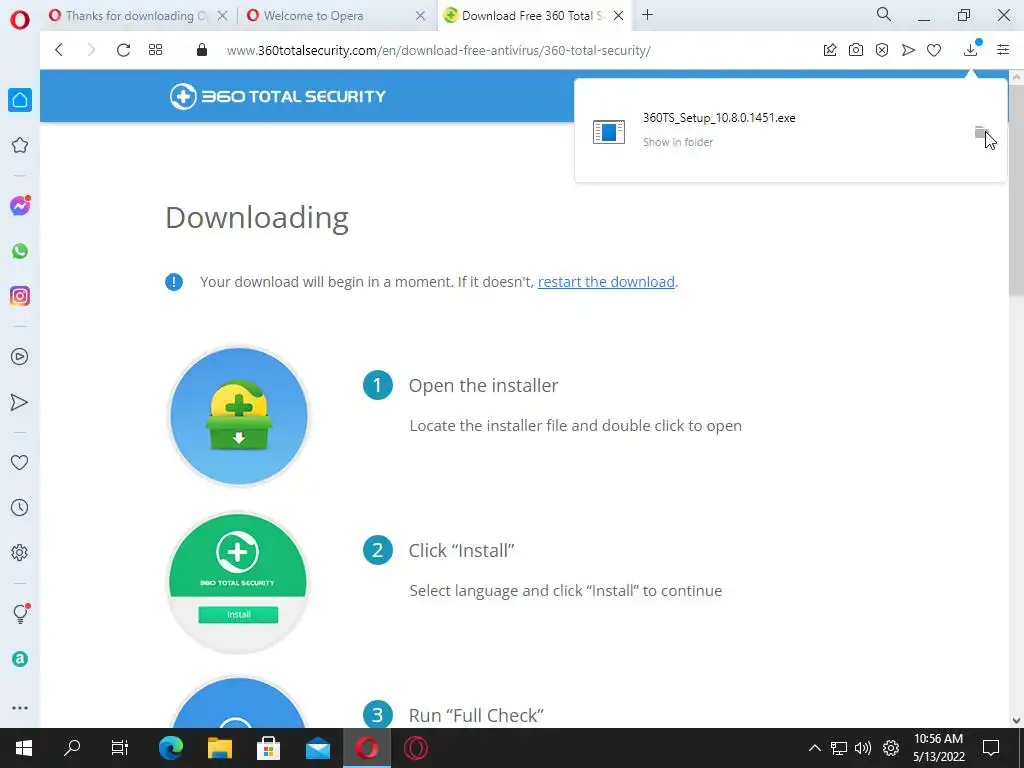Open Bookmarks star icon in sidebar

tap(20, 145)
